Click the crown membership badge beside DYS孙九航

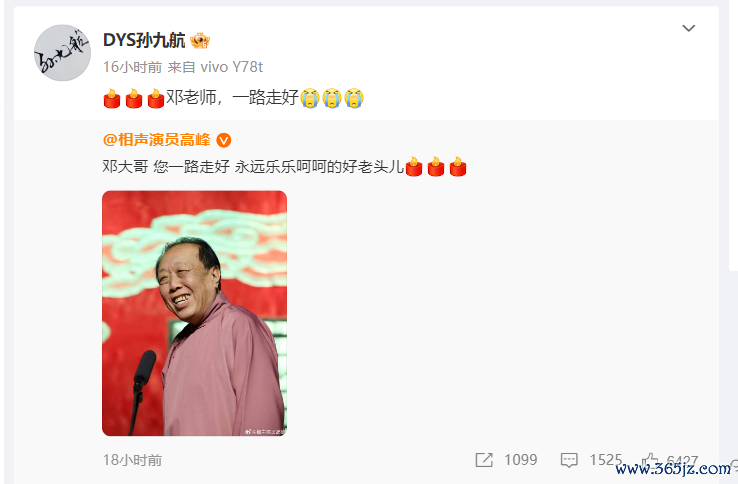tap(200, 41)
